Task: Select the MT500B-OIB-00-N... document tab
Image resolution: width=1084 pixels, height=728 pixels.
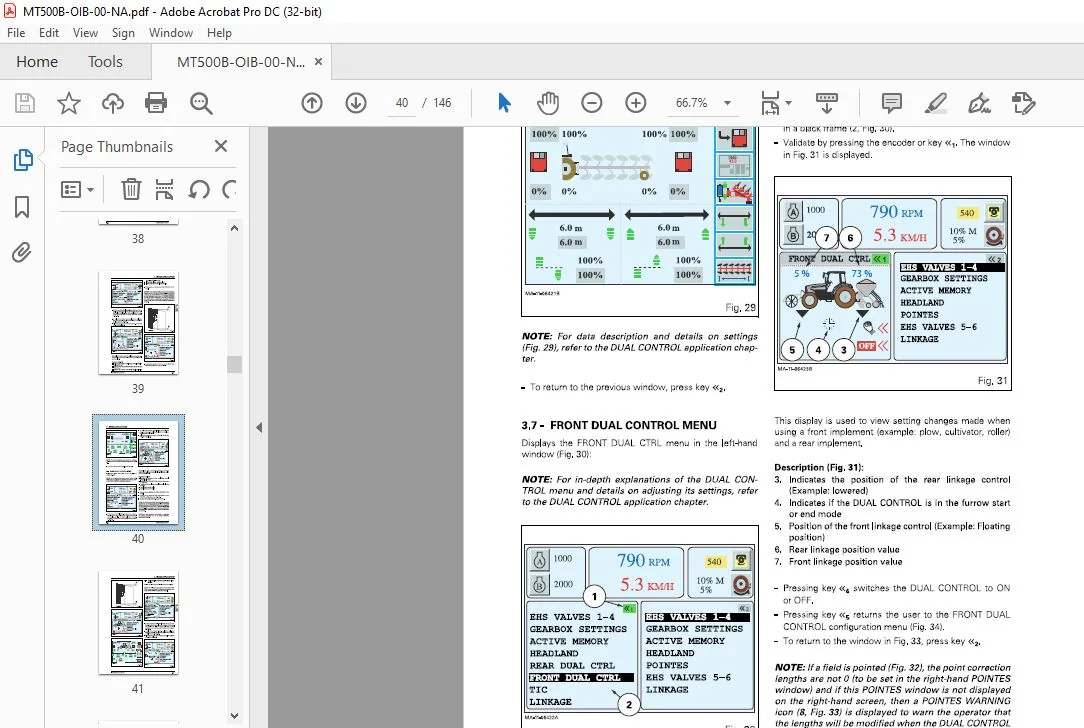Action: pyautogui.click(x=241, y=62)
